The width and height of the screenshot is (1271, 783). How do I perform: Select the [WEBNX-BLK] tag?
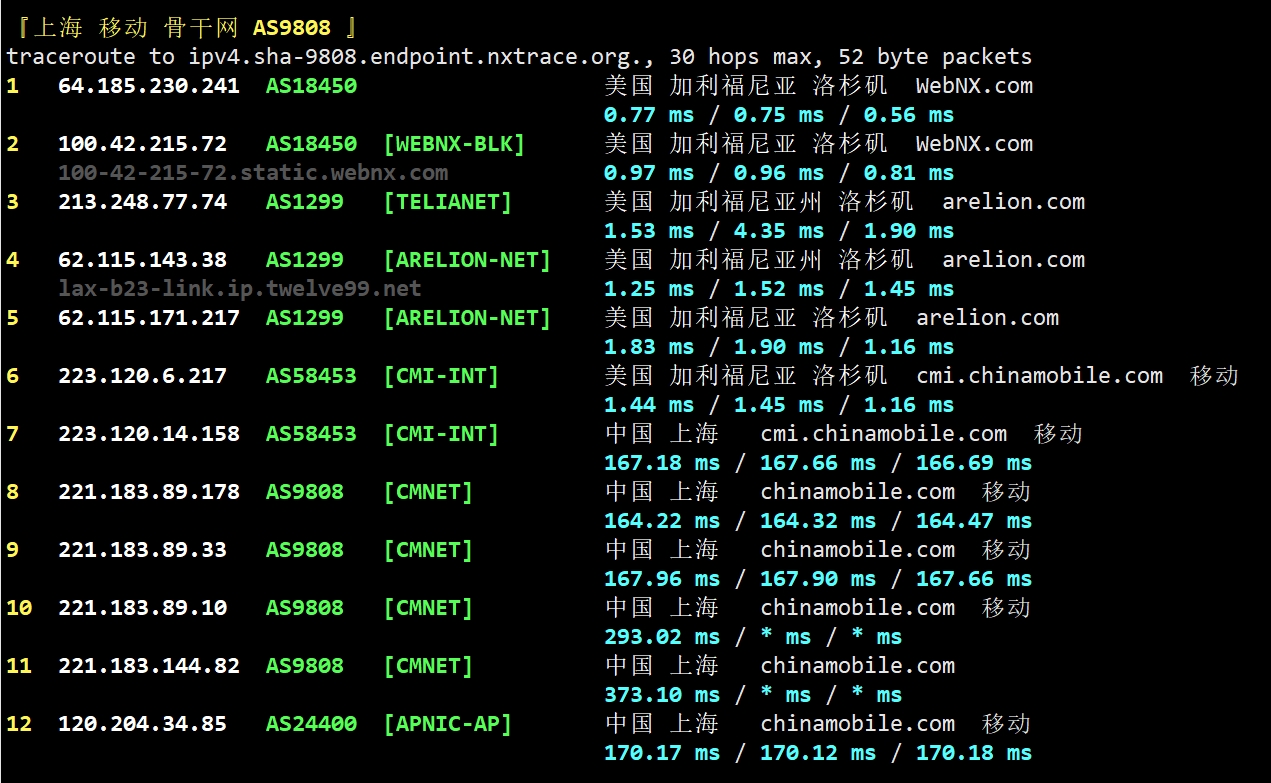coord(454,144)
